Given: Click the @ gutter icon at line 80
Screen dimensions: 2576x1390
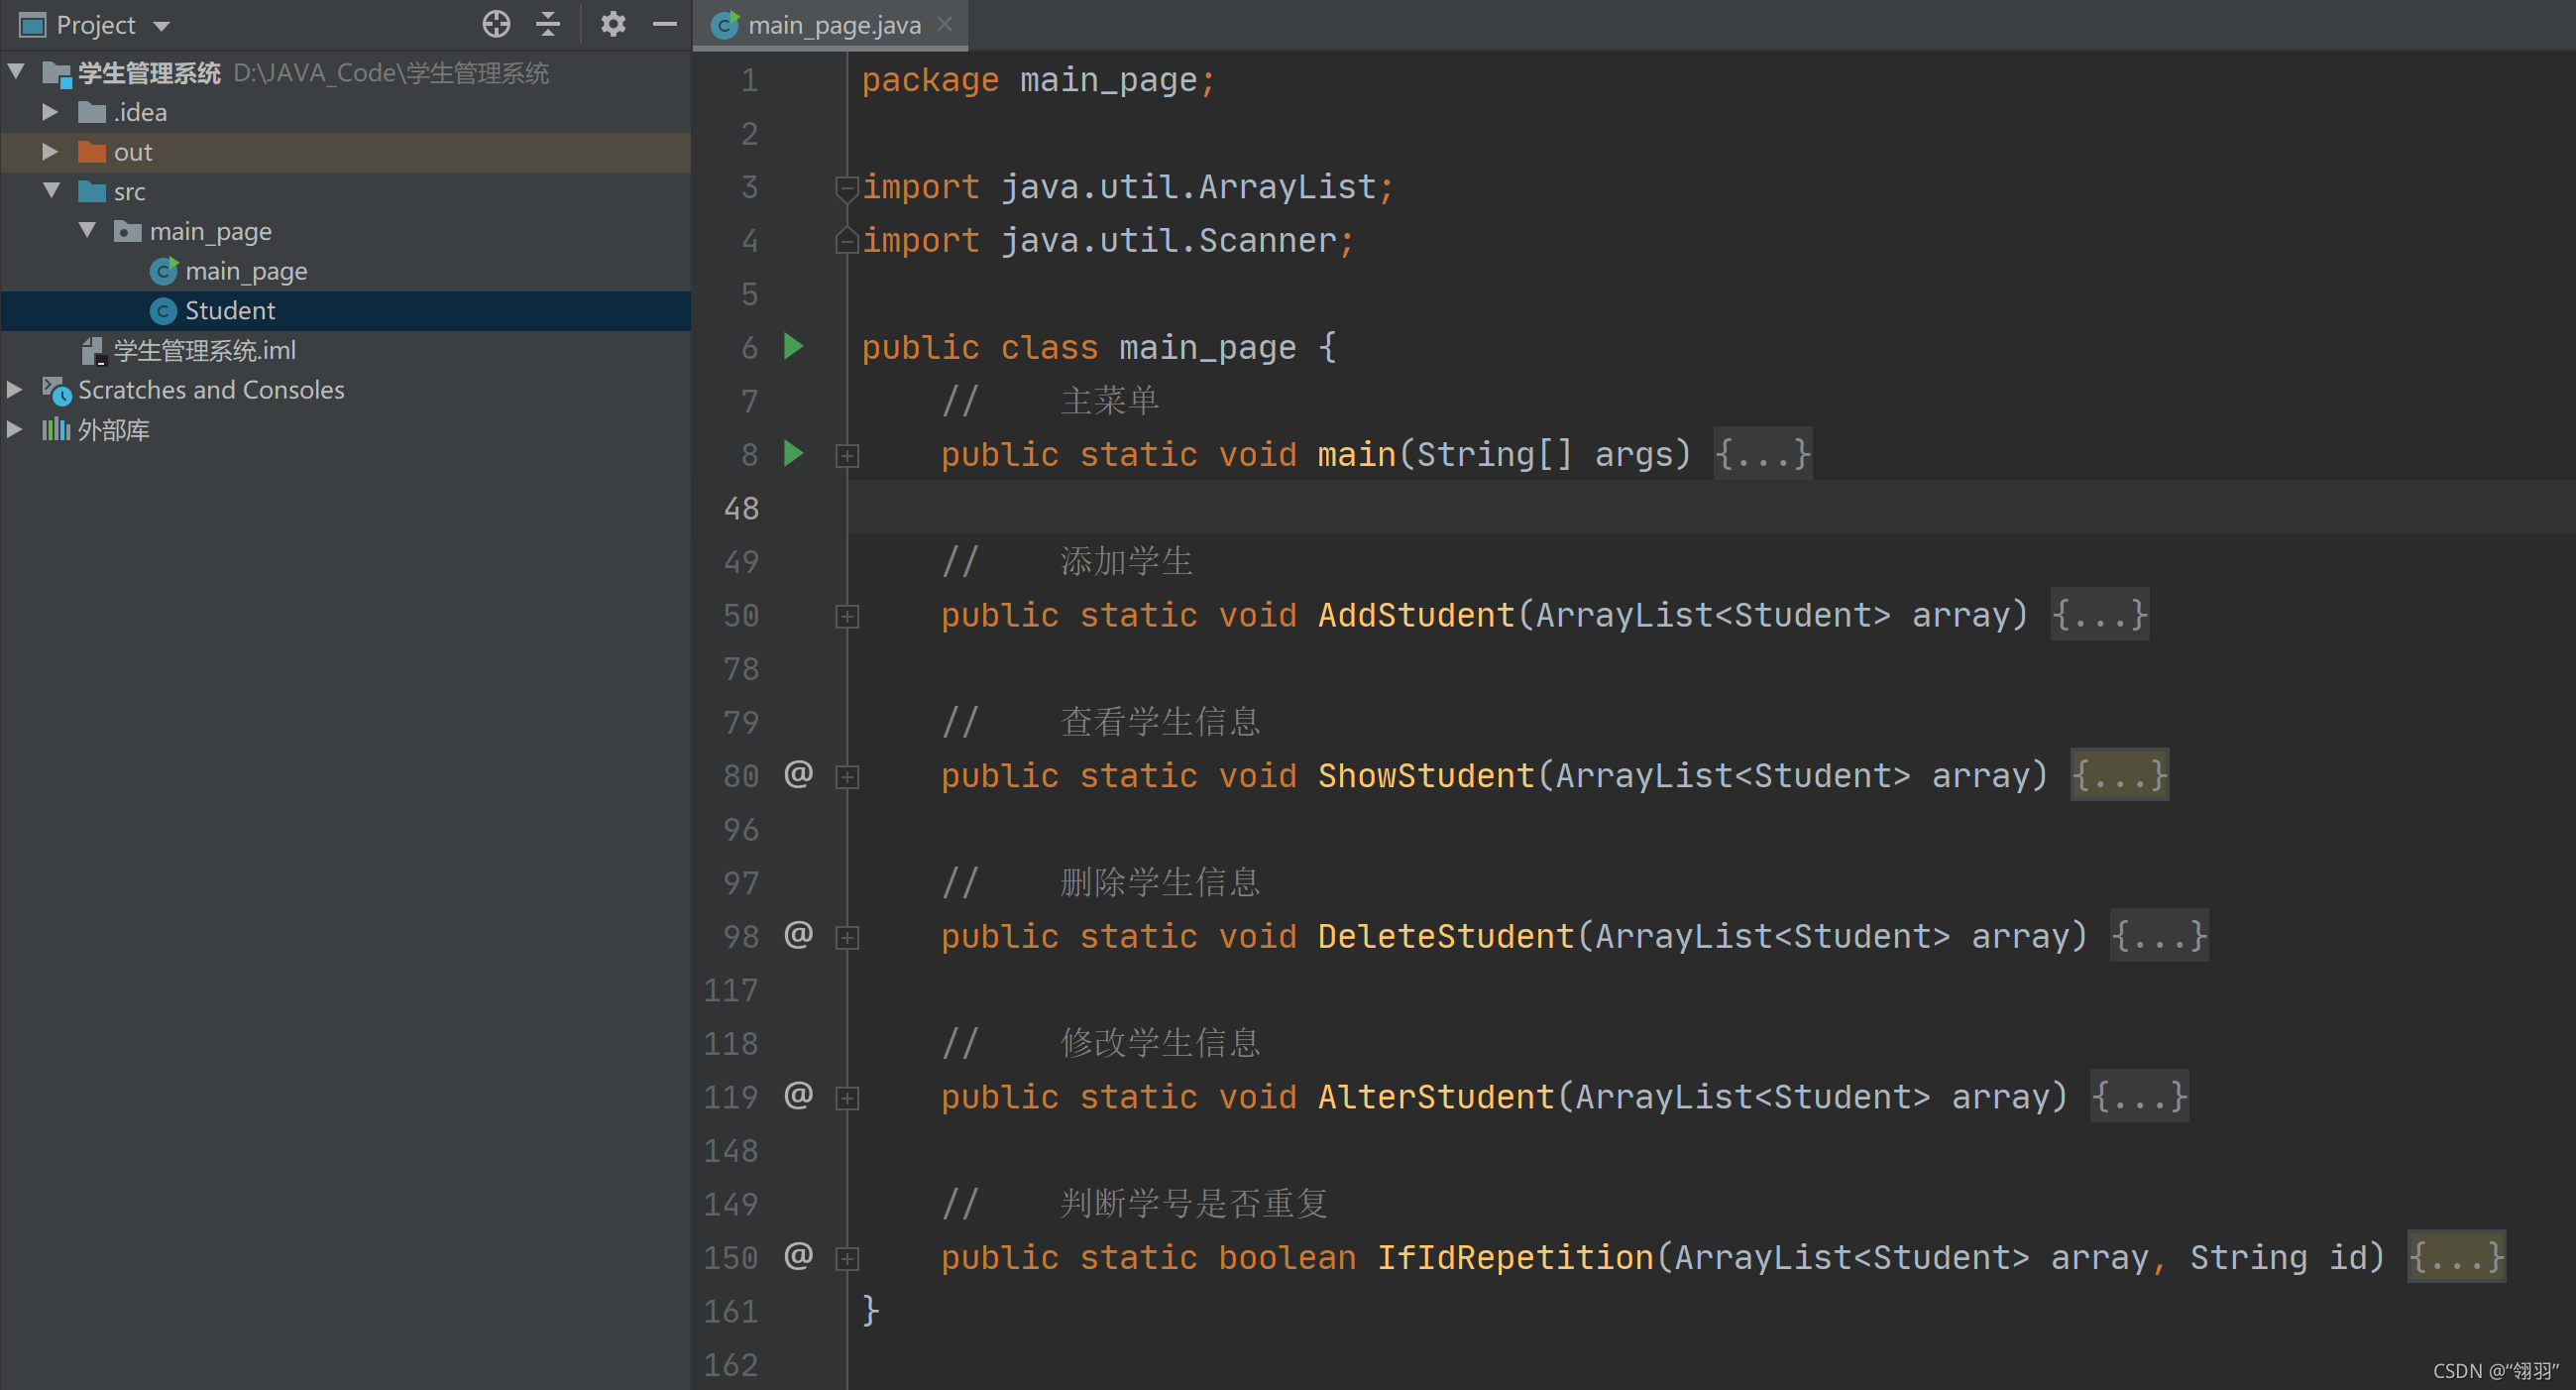Looking at the screenshot, I should [x=798, y=774].
